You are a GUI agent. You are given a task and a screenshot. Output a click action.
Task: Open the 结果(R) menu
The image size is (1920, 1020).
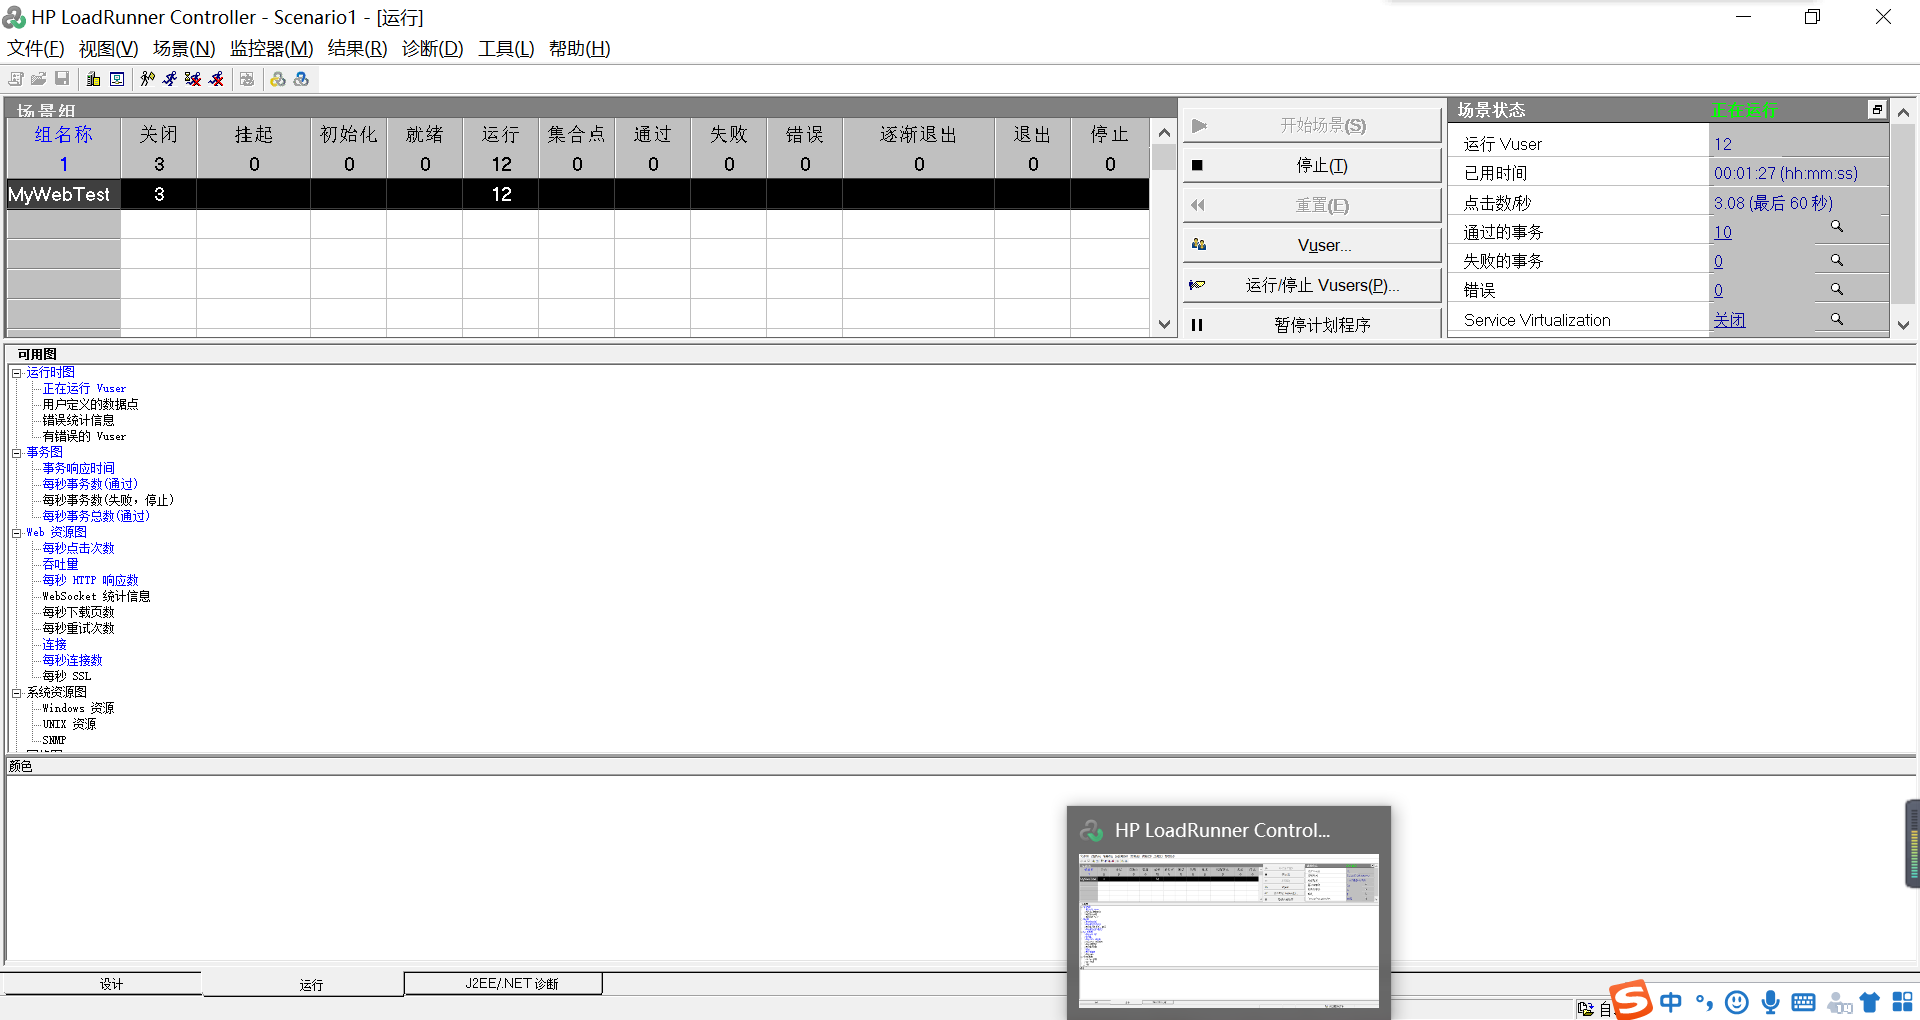tap(358, 48)
